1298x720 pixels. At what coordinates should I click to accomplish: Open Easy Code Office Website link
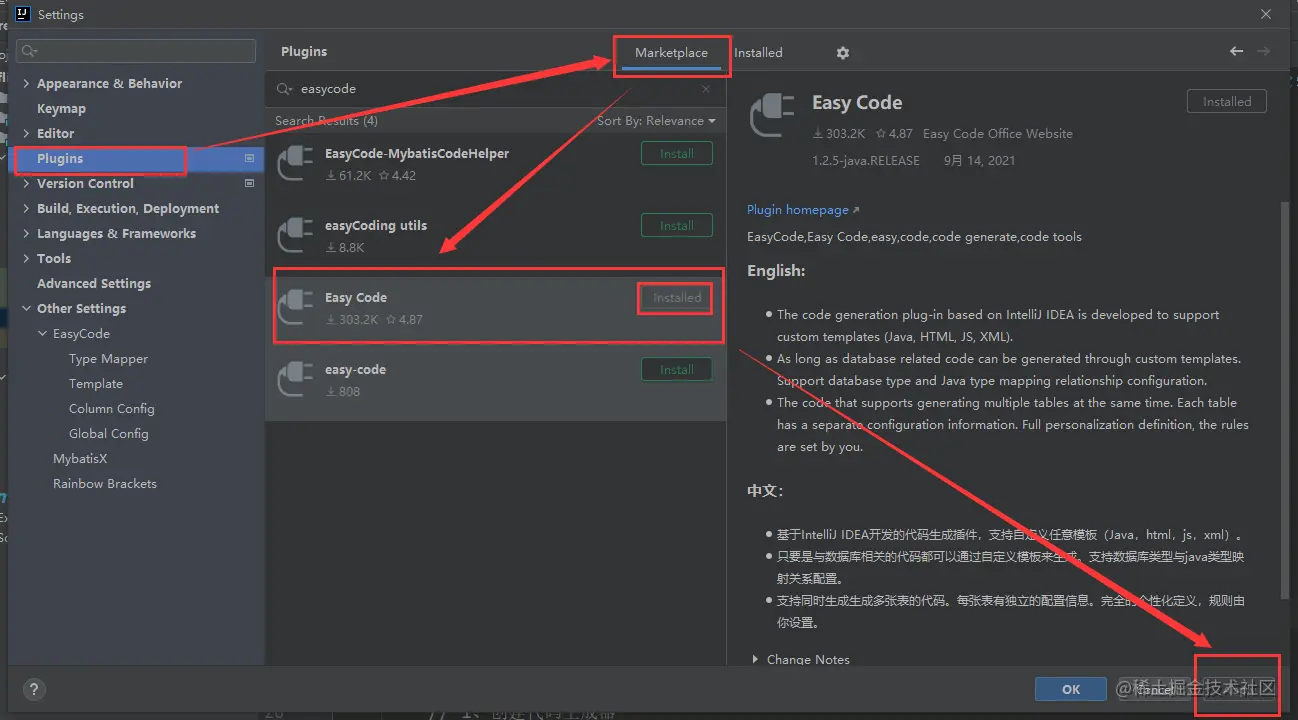click(997, 134)
